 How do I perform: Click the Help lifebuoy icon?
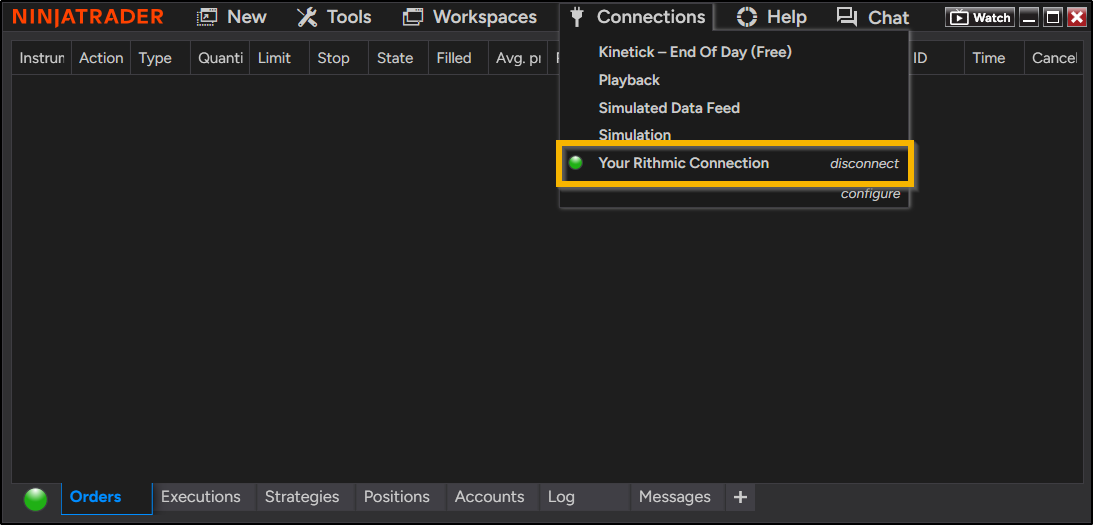[x=747, y=17]
